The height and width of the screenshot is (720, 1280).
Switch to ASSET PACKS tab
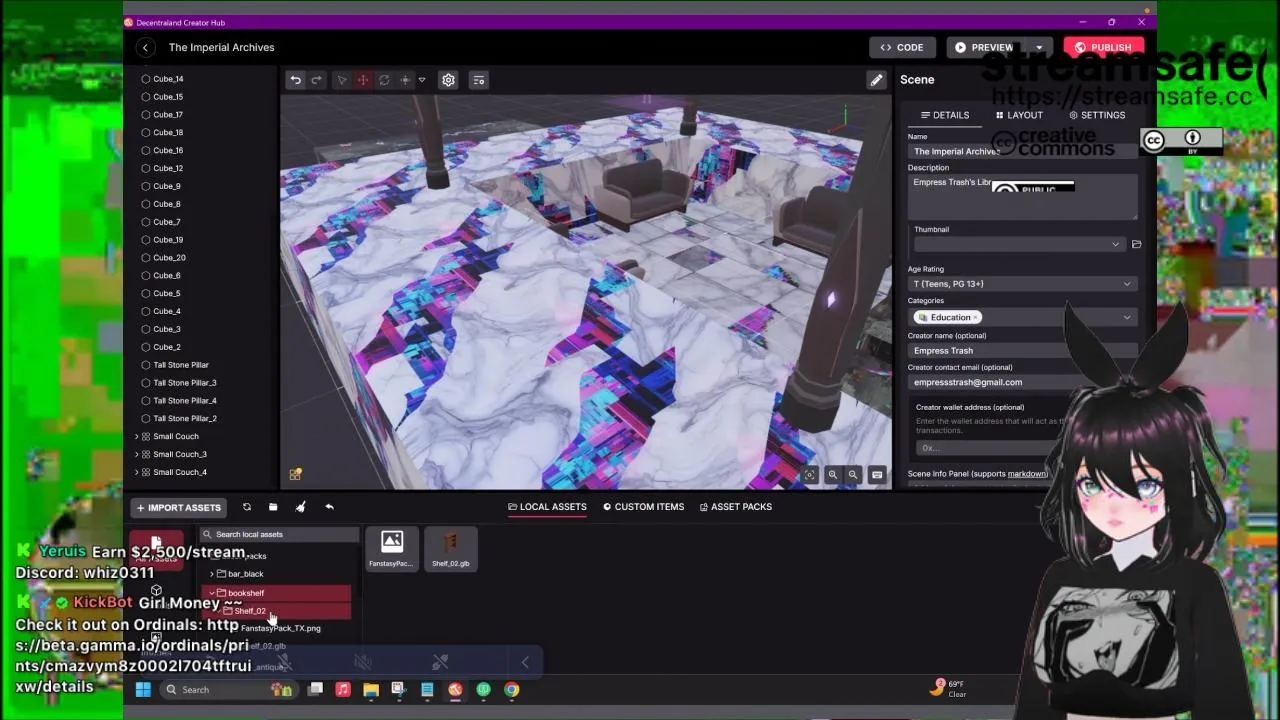point(735,507)
